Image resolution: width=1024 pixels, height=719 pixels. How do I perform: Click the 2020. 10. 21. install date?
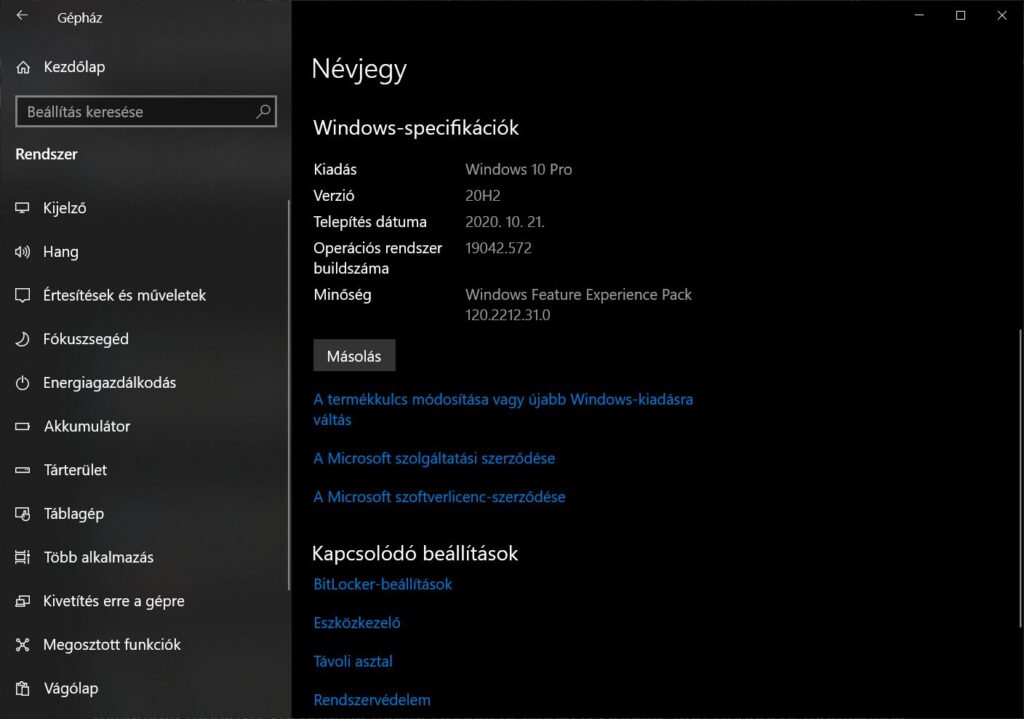click(x=504, y=222)
